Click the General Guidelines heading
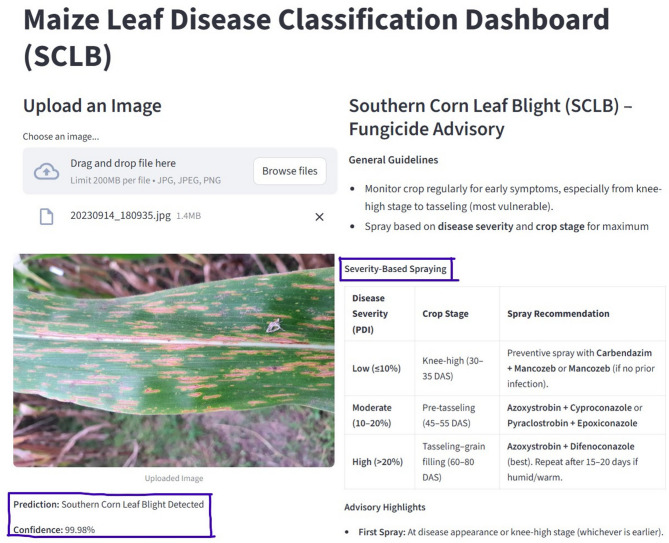This screenshot has height=543, width=669. click(x=393, y=160)
